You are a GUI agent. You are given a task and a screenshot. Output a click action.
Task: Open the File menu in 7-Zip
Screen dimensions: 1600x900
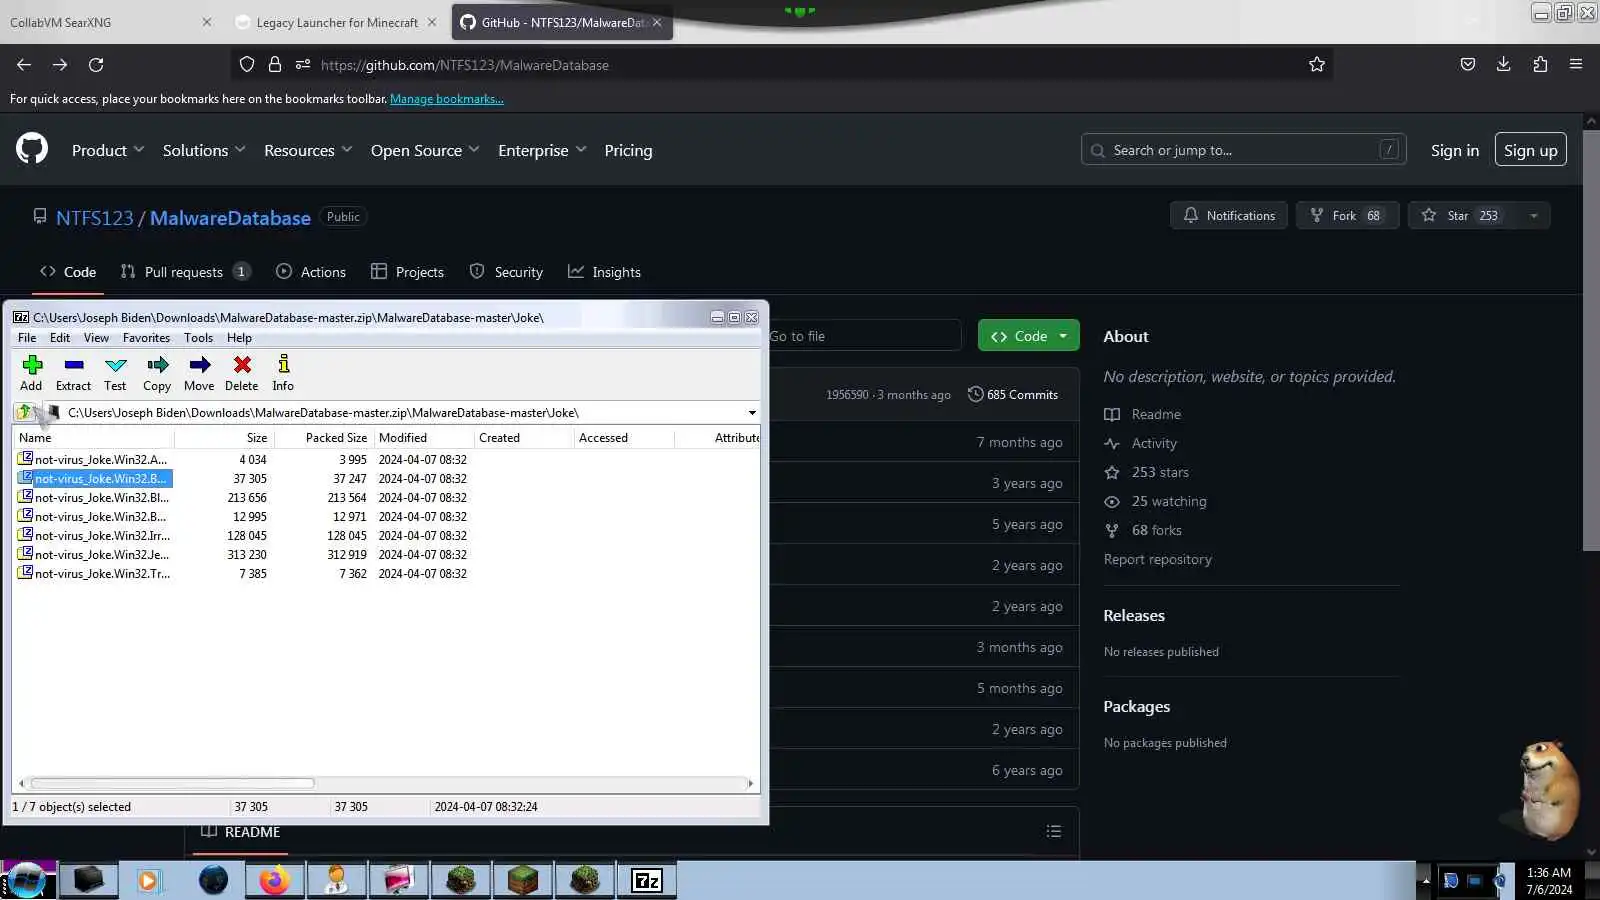pyautogui.click(x=27, y=338)
